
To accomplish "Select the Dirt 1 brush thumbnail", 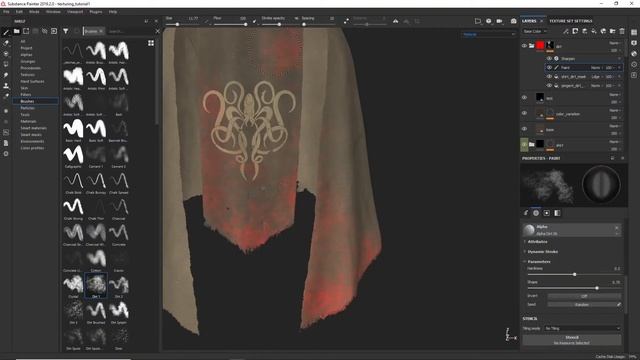I will tap(96, 286).
